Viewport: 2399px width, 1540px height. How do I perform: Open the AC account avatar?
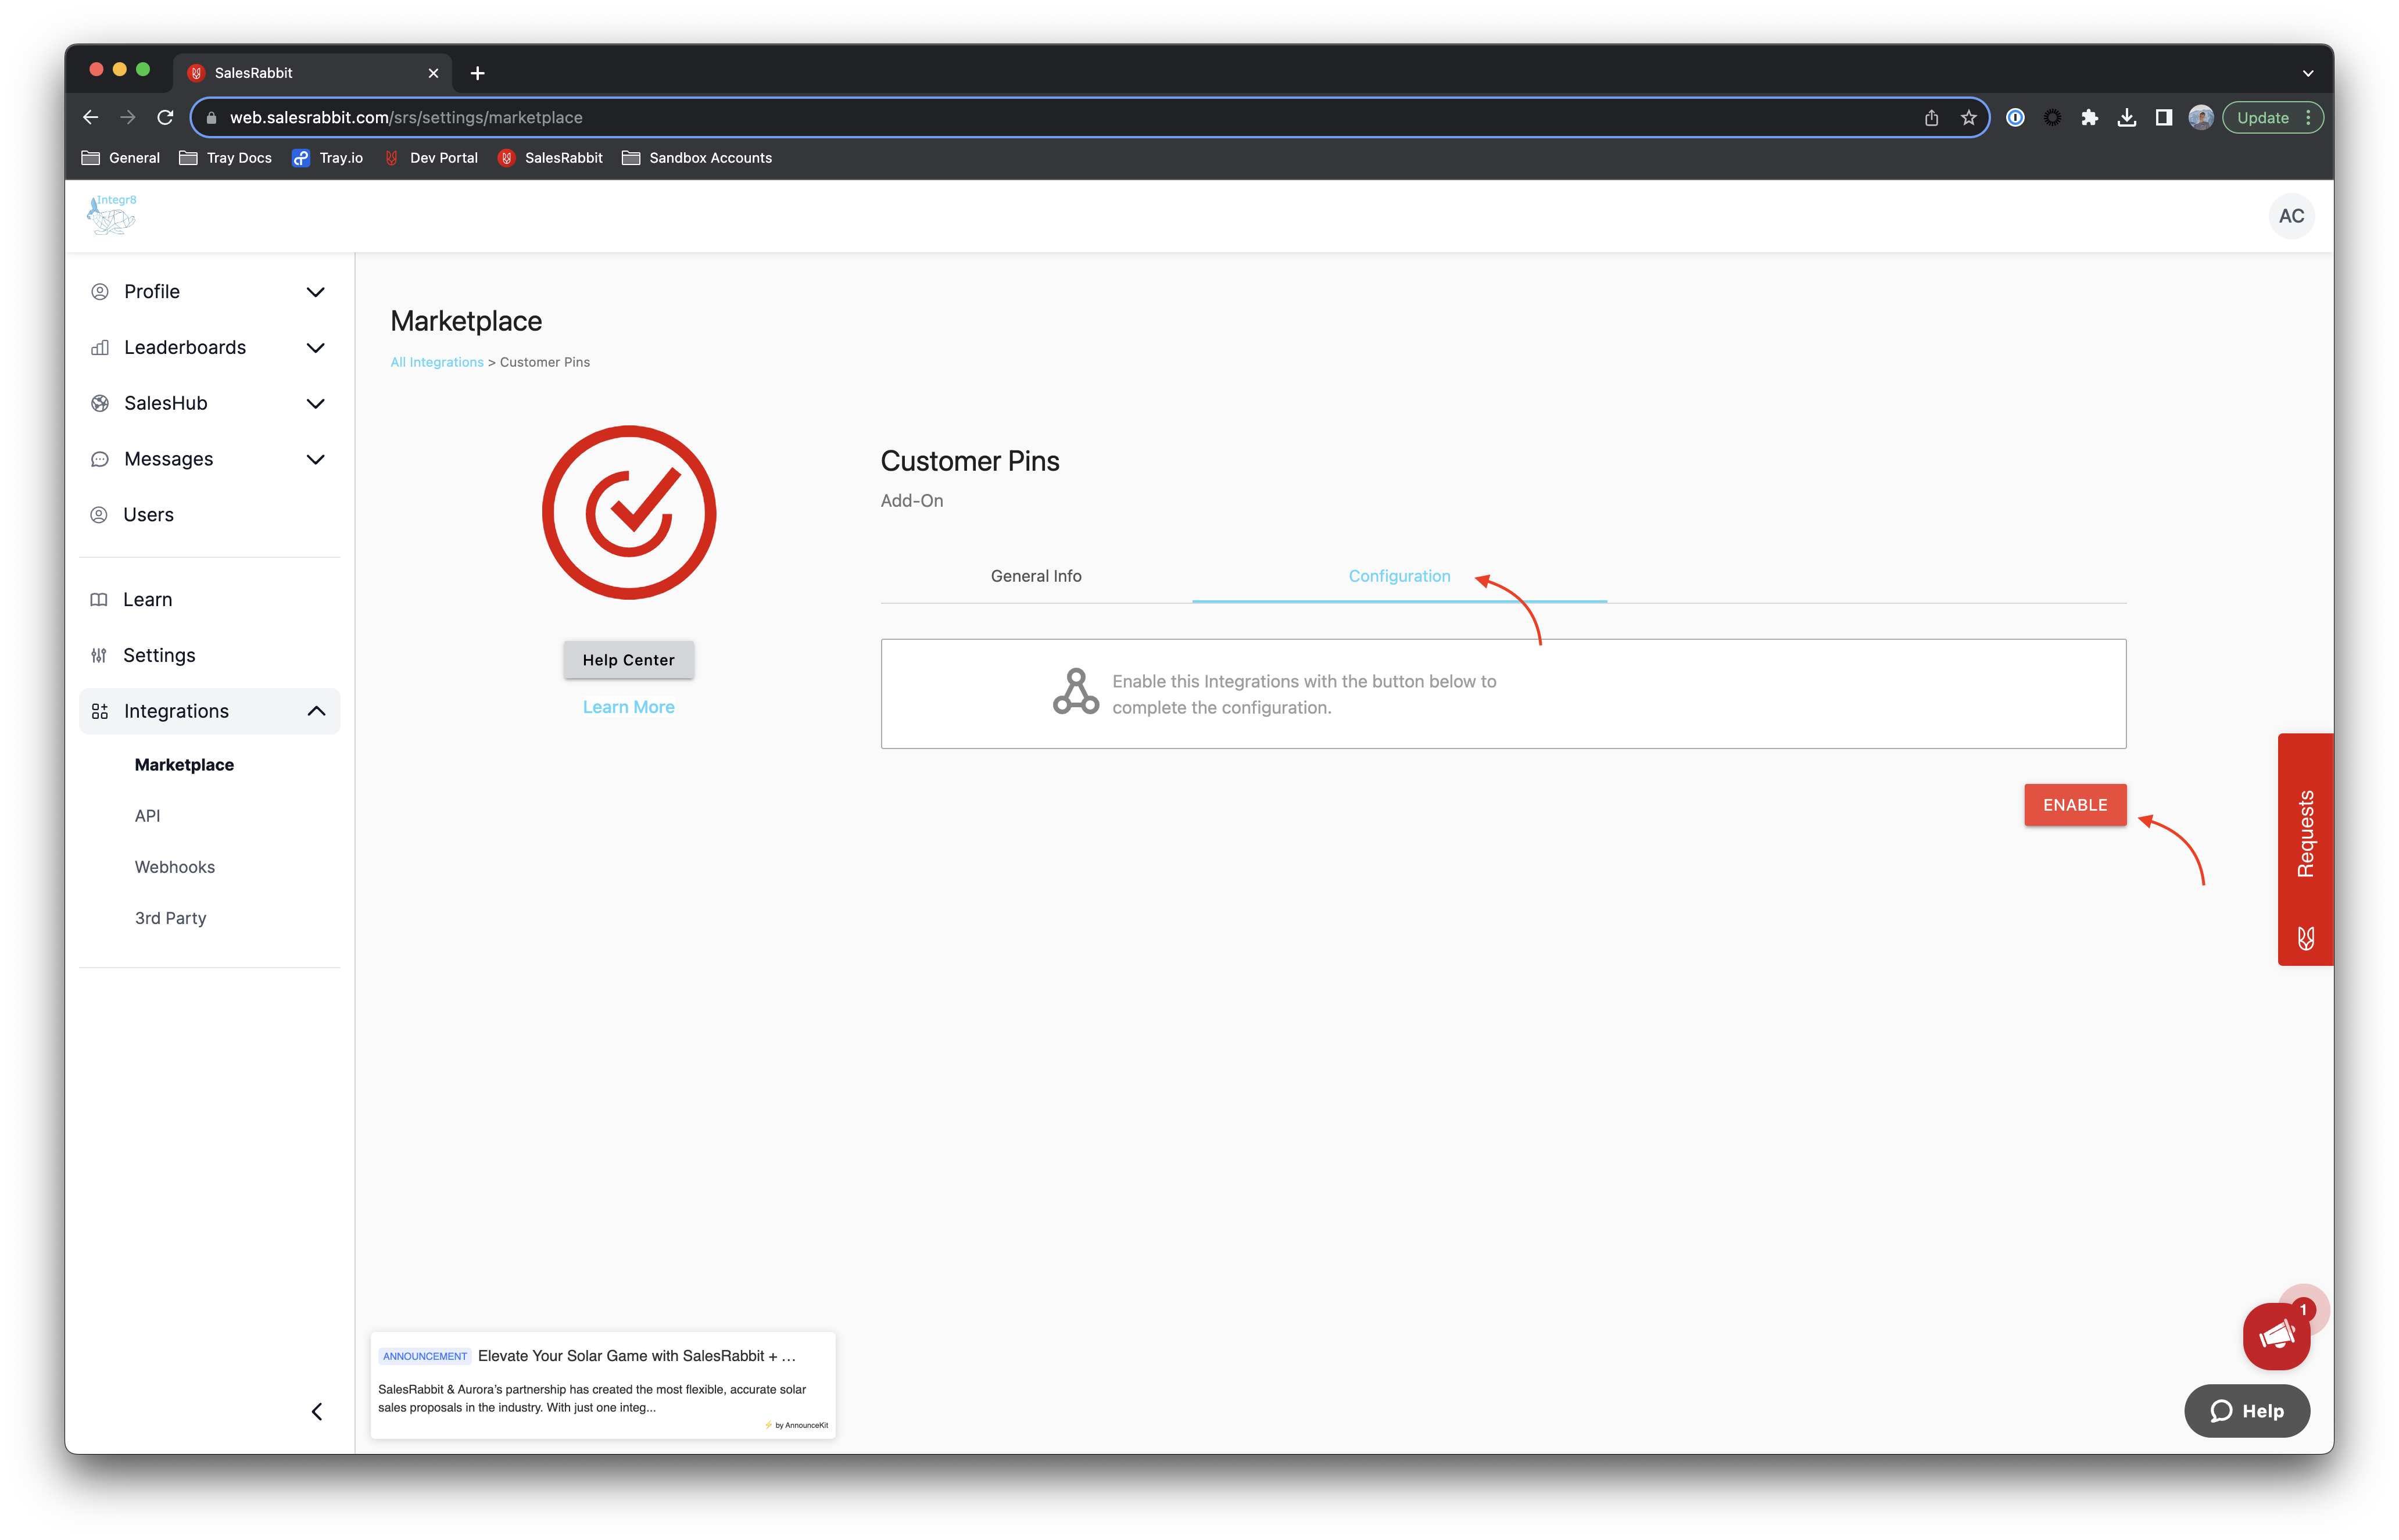coord(2290,216)
